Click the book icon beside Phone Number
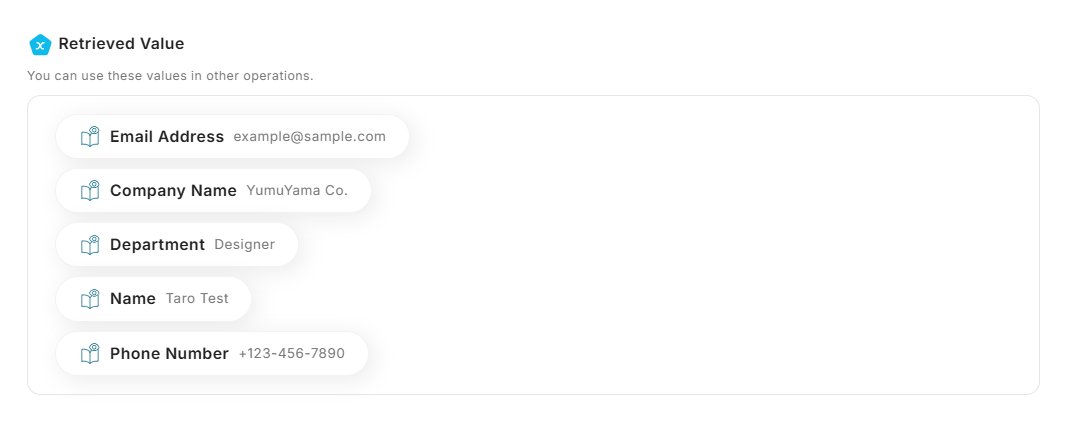 (x=90, y=353)
